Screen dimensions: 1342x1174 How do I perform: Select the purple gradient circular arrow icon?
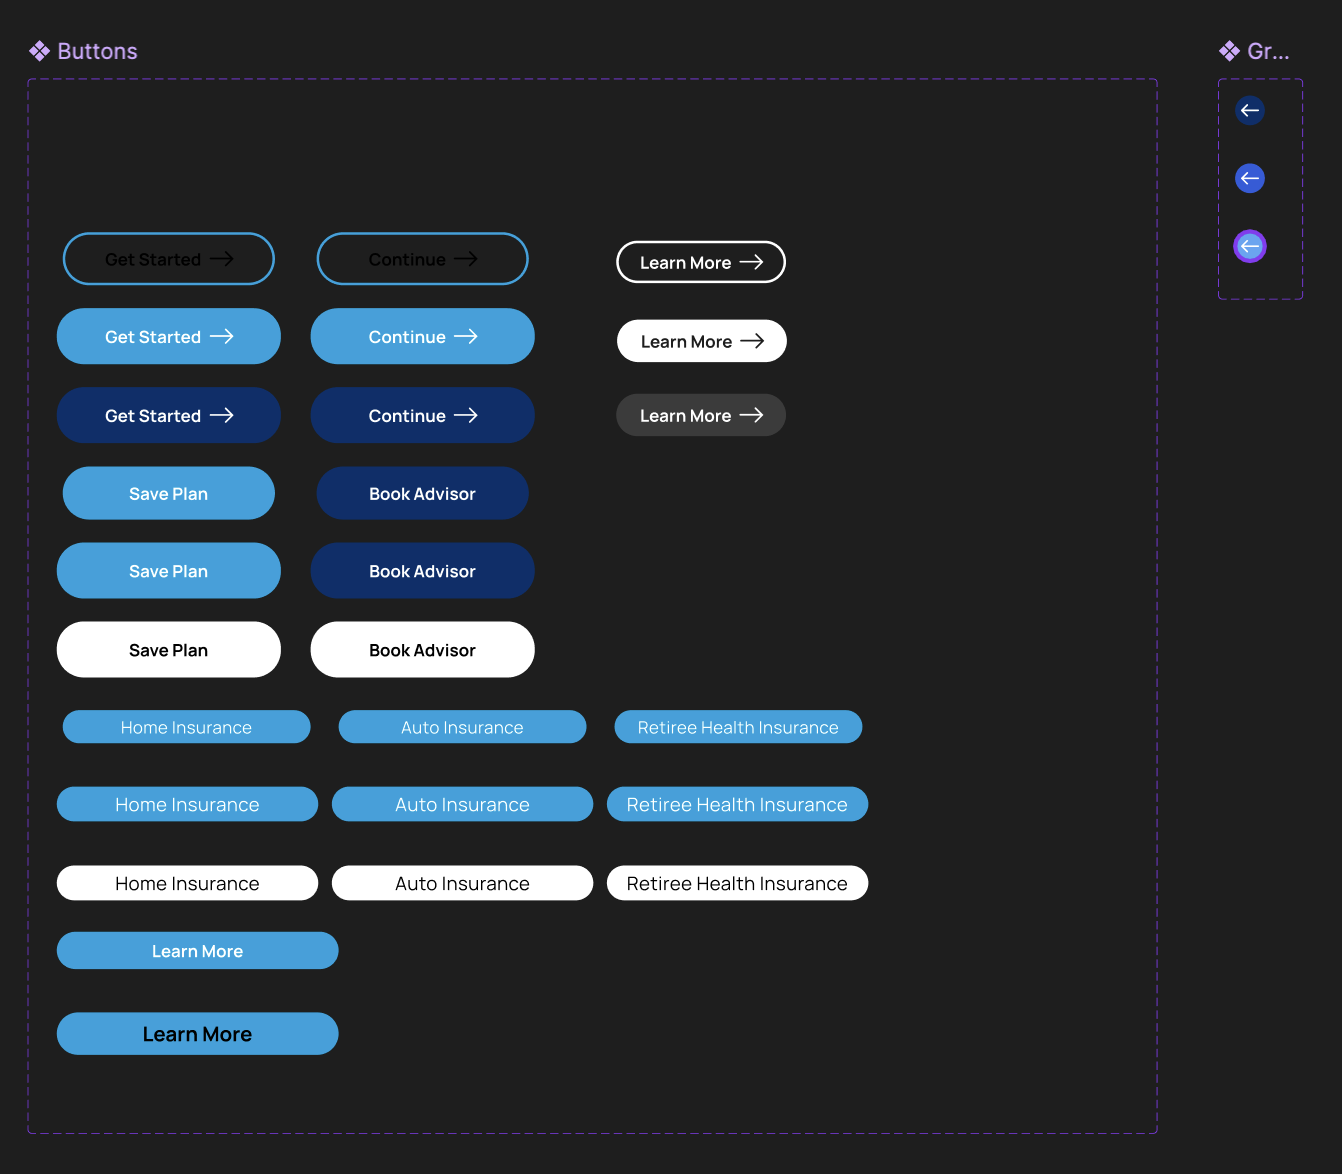tap(1249, 246)
